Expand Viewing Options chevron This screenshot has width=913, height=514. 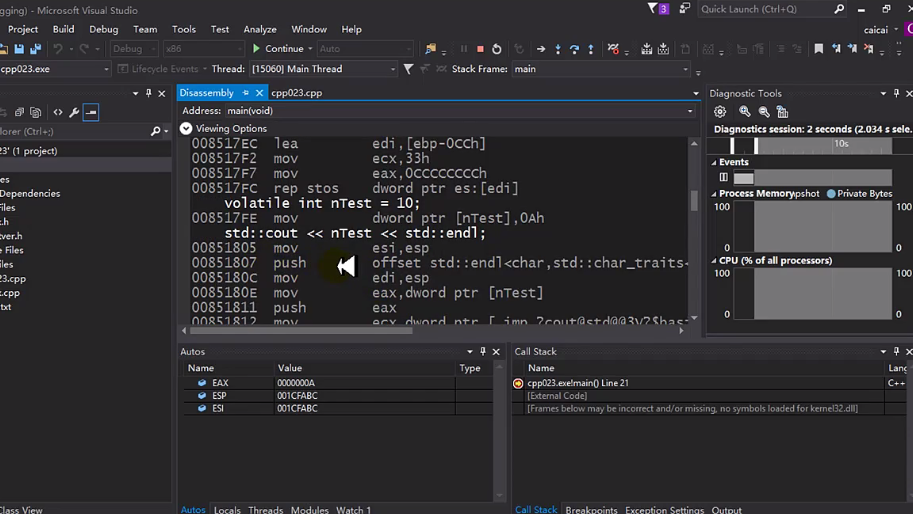click(186, 129)
